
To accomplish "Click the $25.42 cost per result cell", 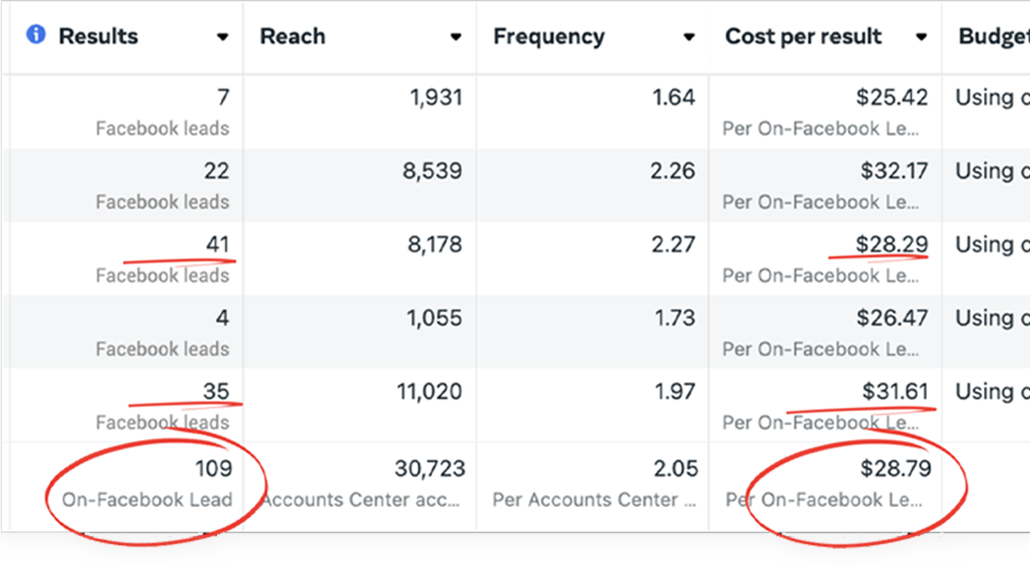I will coord(892,98).
